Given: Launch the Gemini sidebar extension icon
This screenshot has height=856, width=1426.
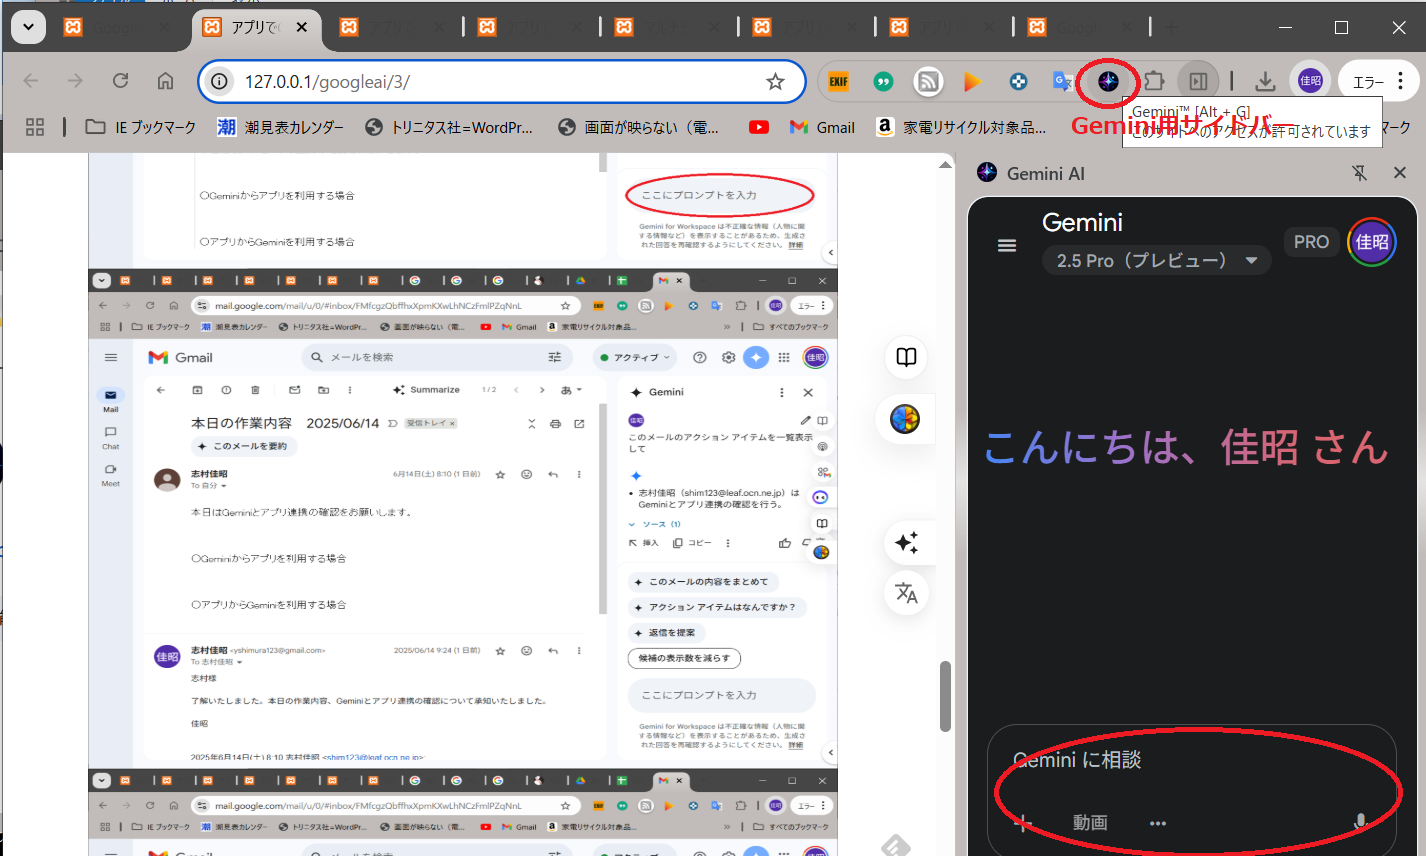Looking at the screenshot, I should coord(1108,82).
